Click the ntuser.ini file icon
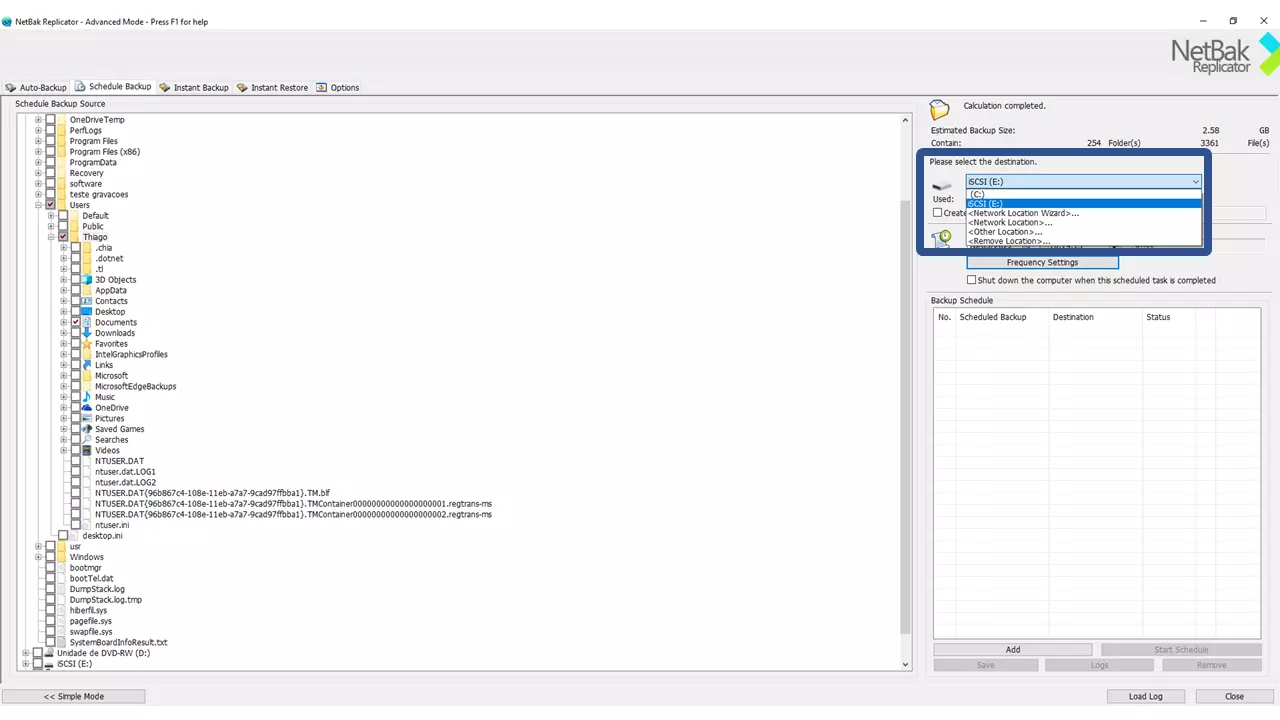This screenshot has height=720, width=1280. (x=87, y=525)
